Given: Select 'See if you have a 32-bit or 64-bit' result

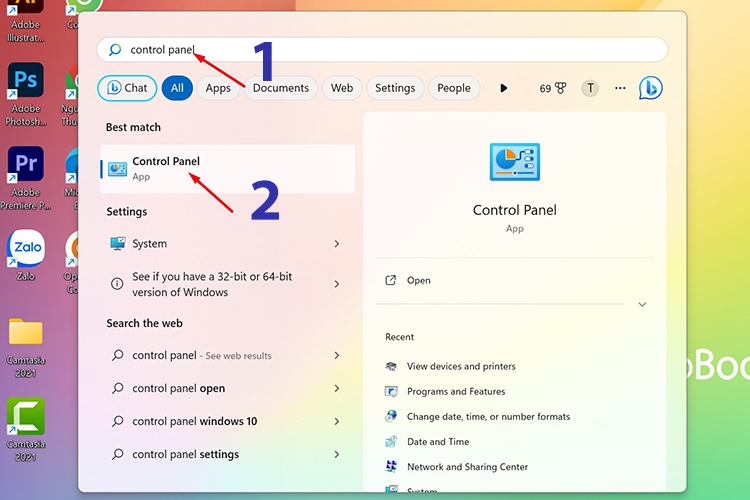Looking at the screenshot, I should (227, 284).
